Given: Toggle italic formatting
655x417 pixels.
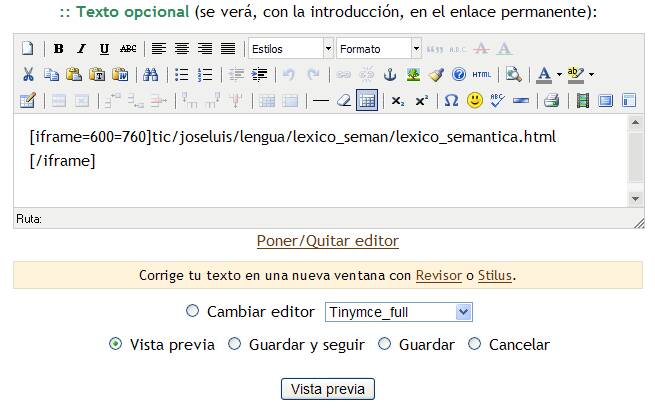Looking at the screenshot, I should pos(81,49).
